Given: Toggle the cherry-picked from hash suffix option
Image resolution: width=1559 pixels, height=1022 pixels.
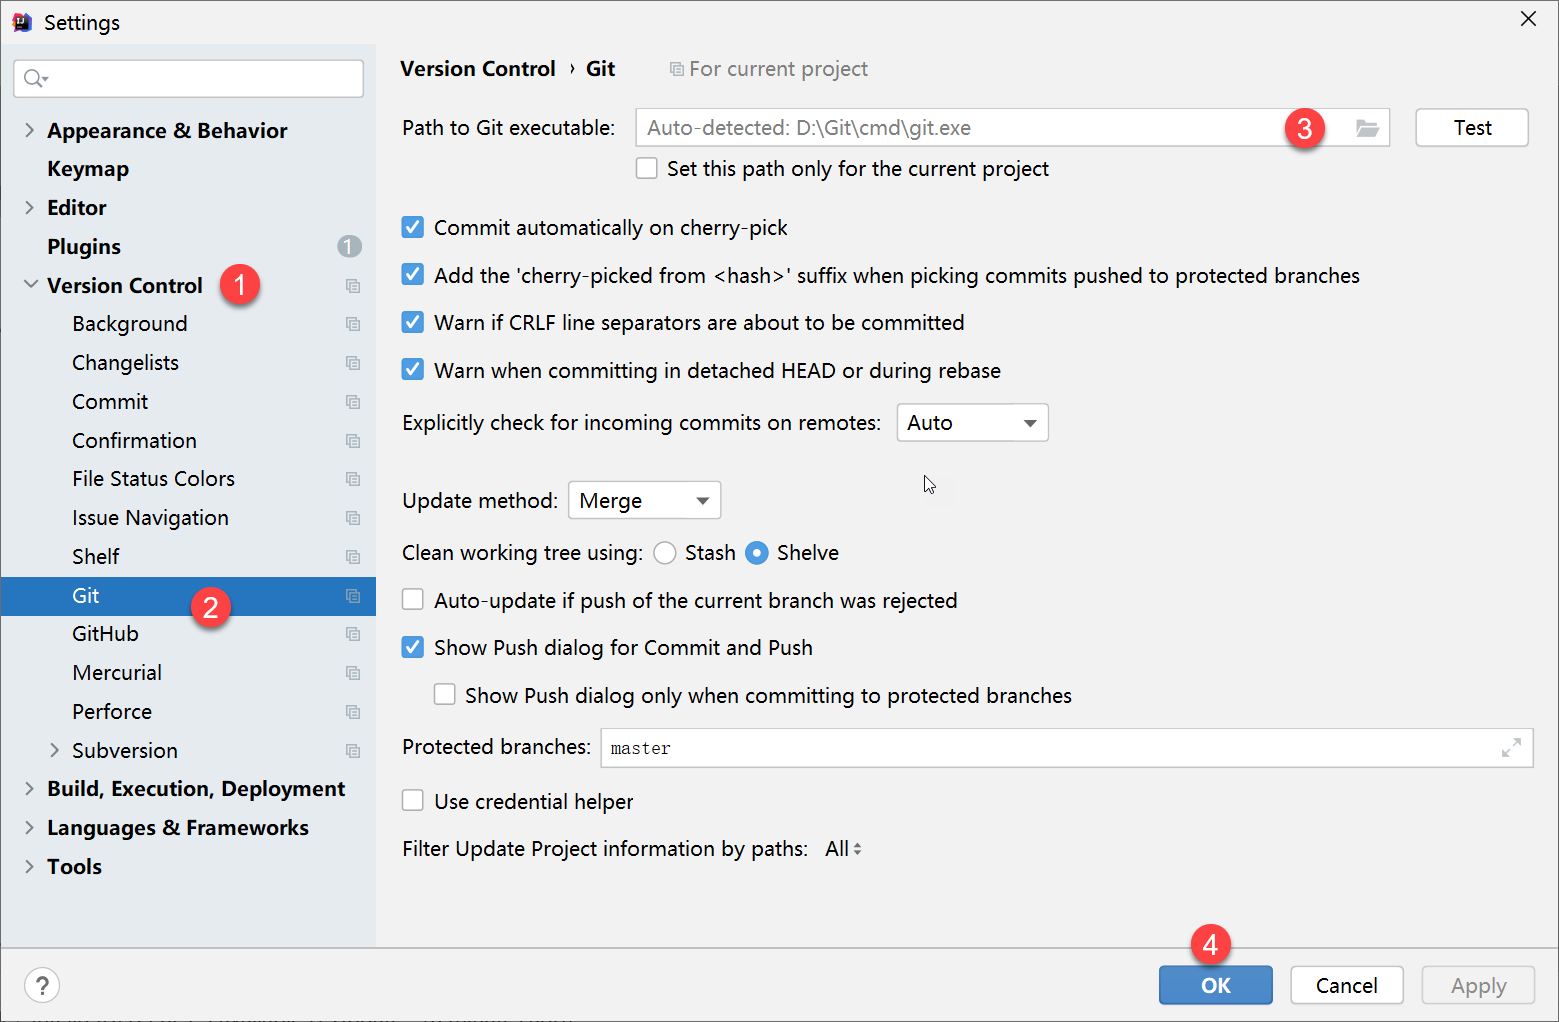Looking at the screenshot, I should (x=413, y=275).
